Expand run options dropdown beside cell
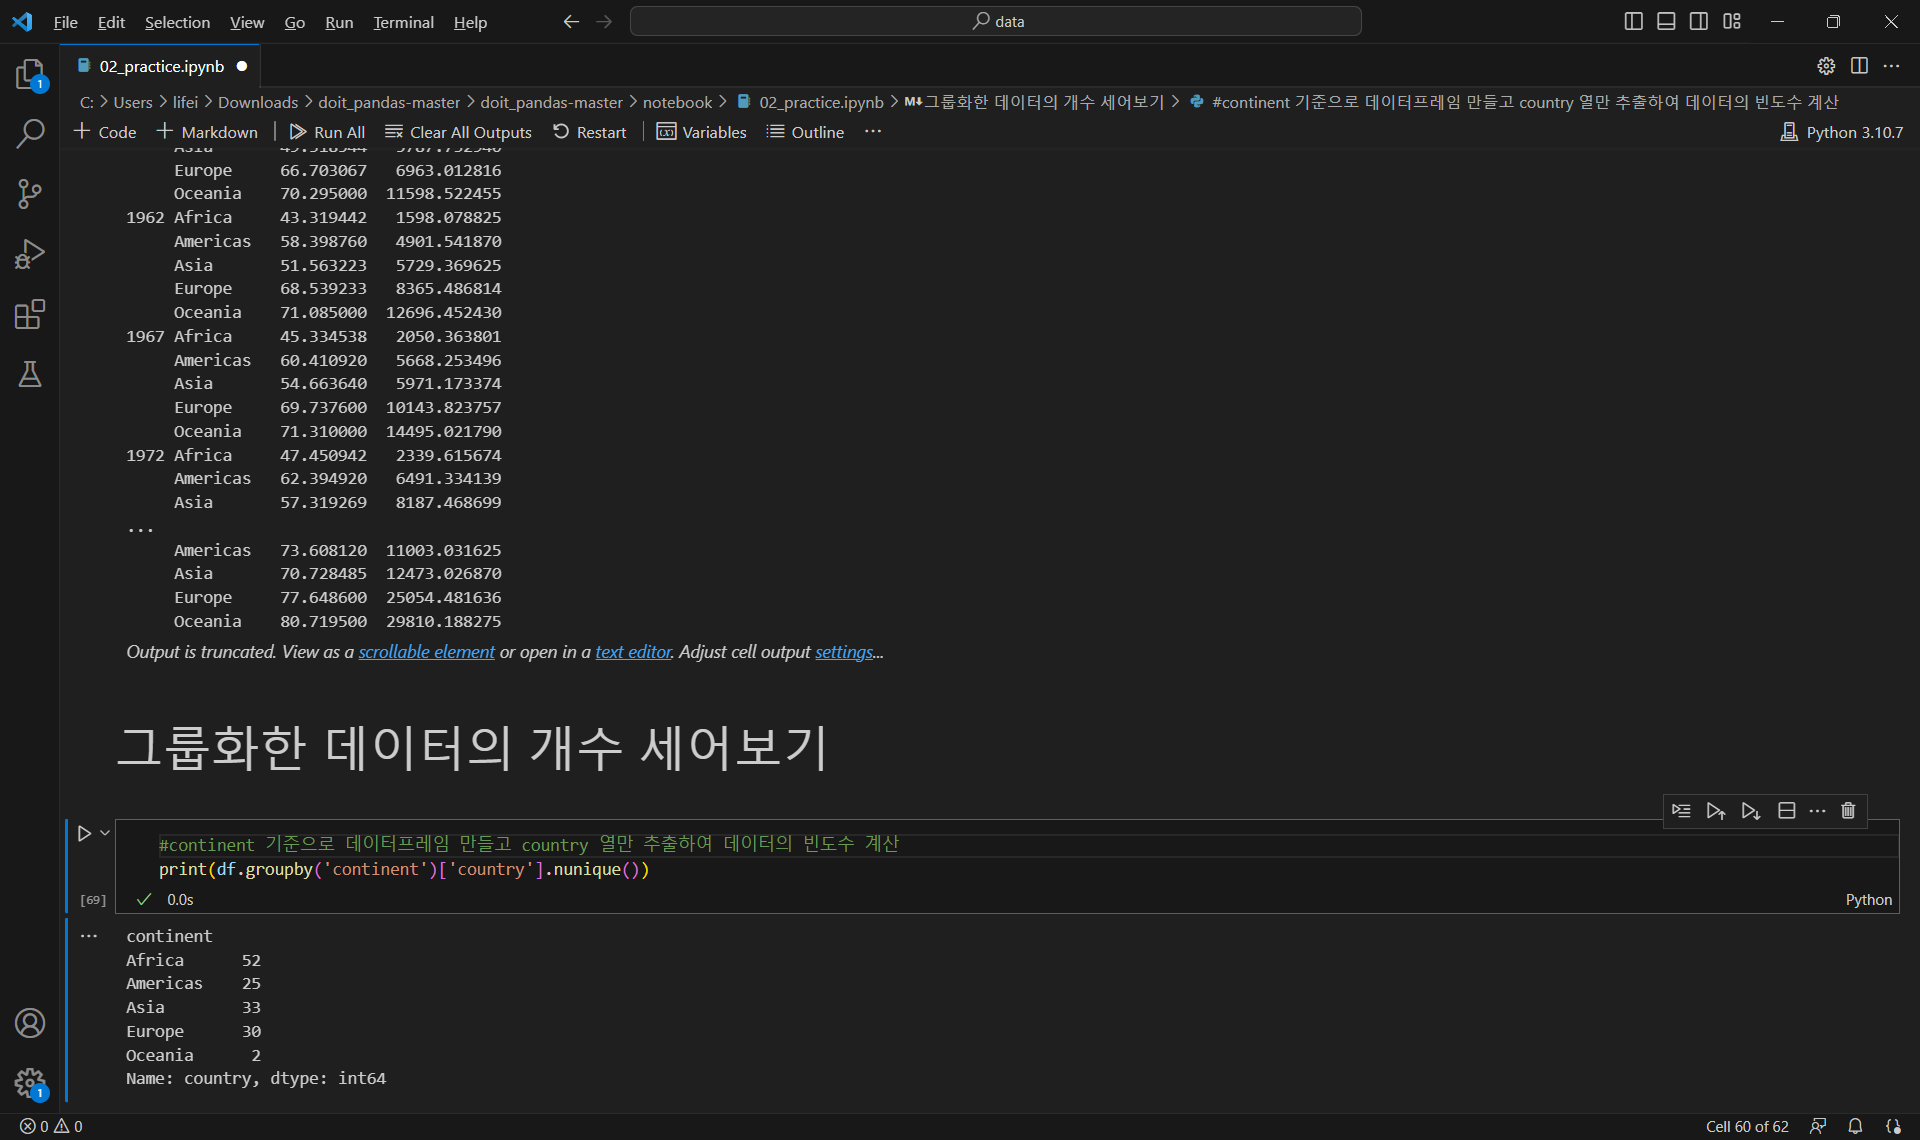Viewport: 1920px width, 1140px height. pyautogui.click(x=105, y=833)
